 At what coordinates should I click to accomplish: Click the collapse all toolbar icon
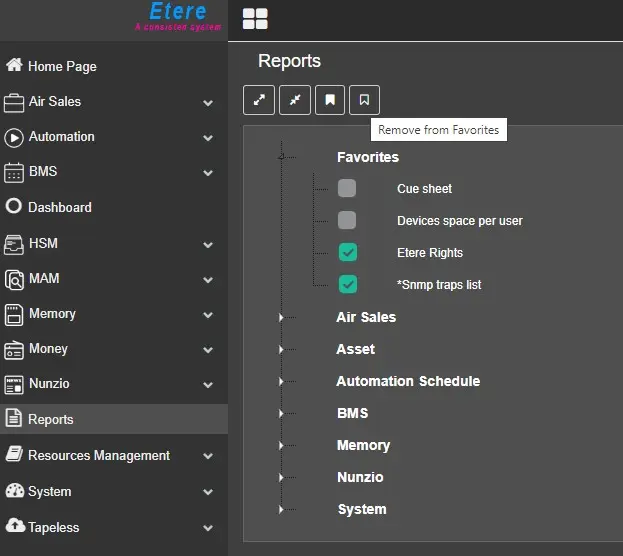pos(294,100)
